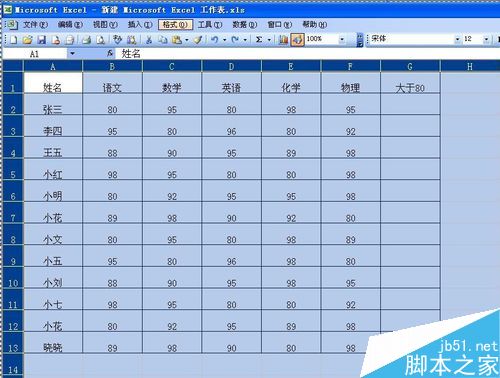Toggle the Drawing toolbar button
The image size is (500, 378).
pos(297,40)
